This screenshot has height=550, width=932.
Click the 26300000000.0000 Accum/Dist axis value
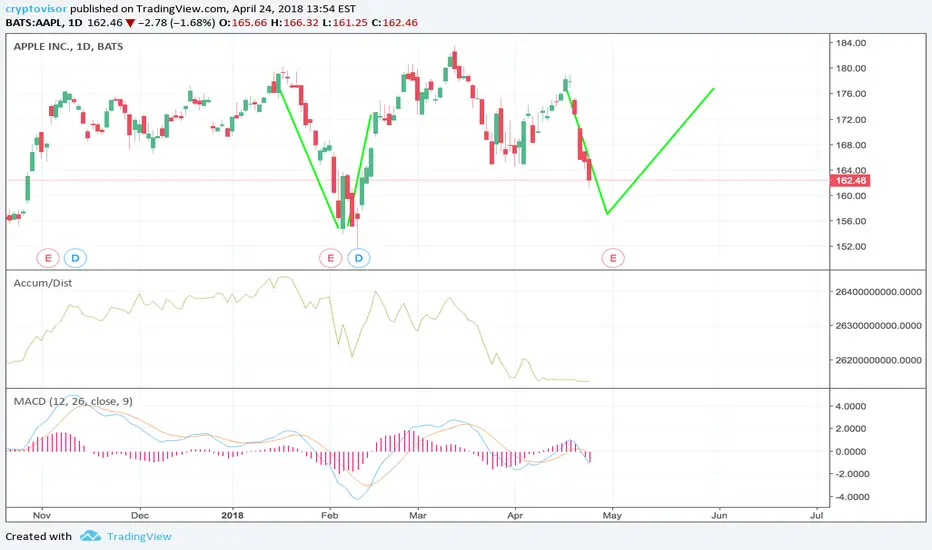click(x=879, y=326)
